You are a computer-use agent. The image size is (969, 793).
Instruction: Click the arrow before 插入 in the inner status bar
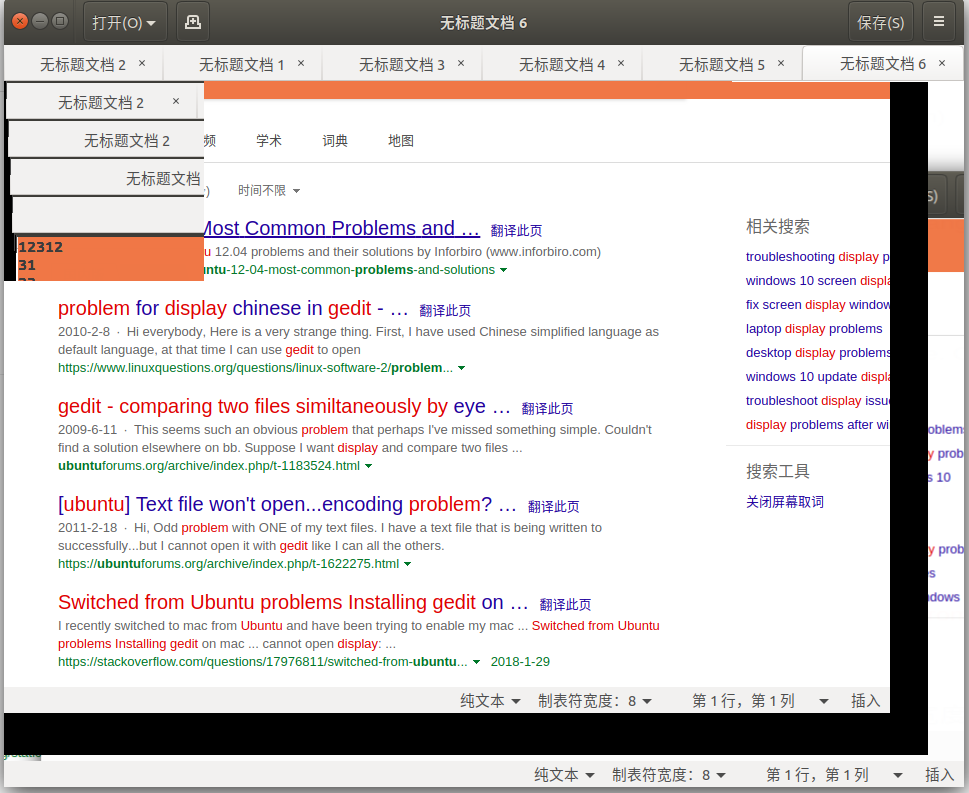(x=824, y=702)
